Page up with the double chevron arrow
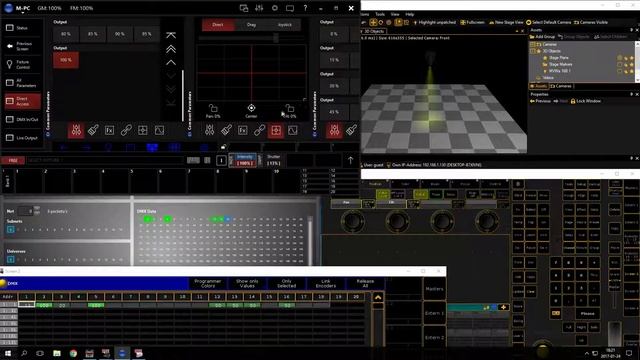 (x=171, y=49)
